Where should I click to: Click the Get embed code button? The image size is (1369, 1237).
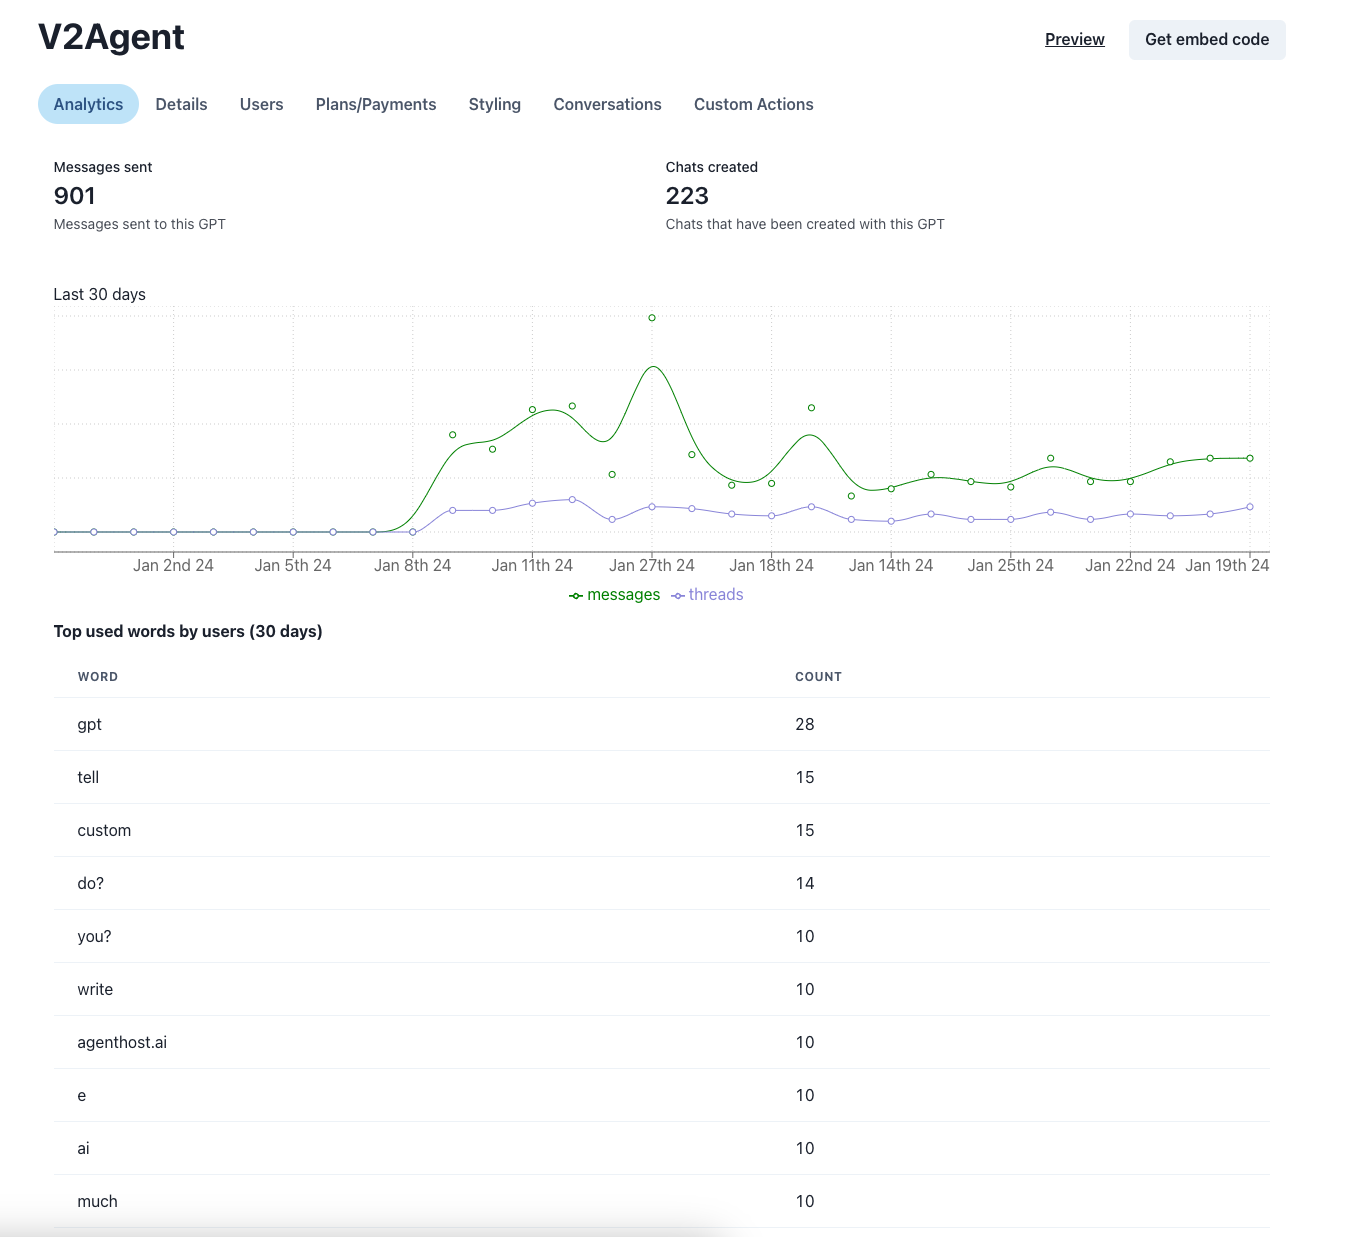click(1207, 39)
